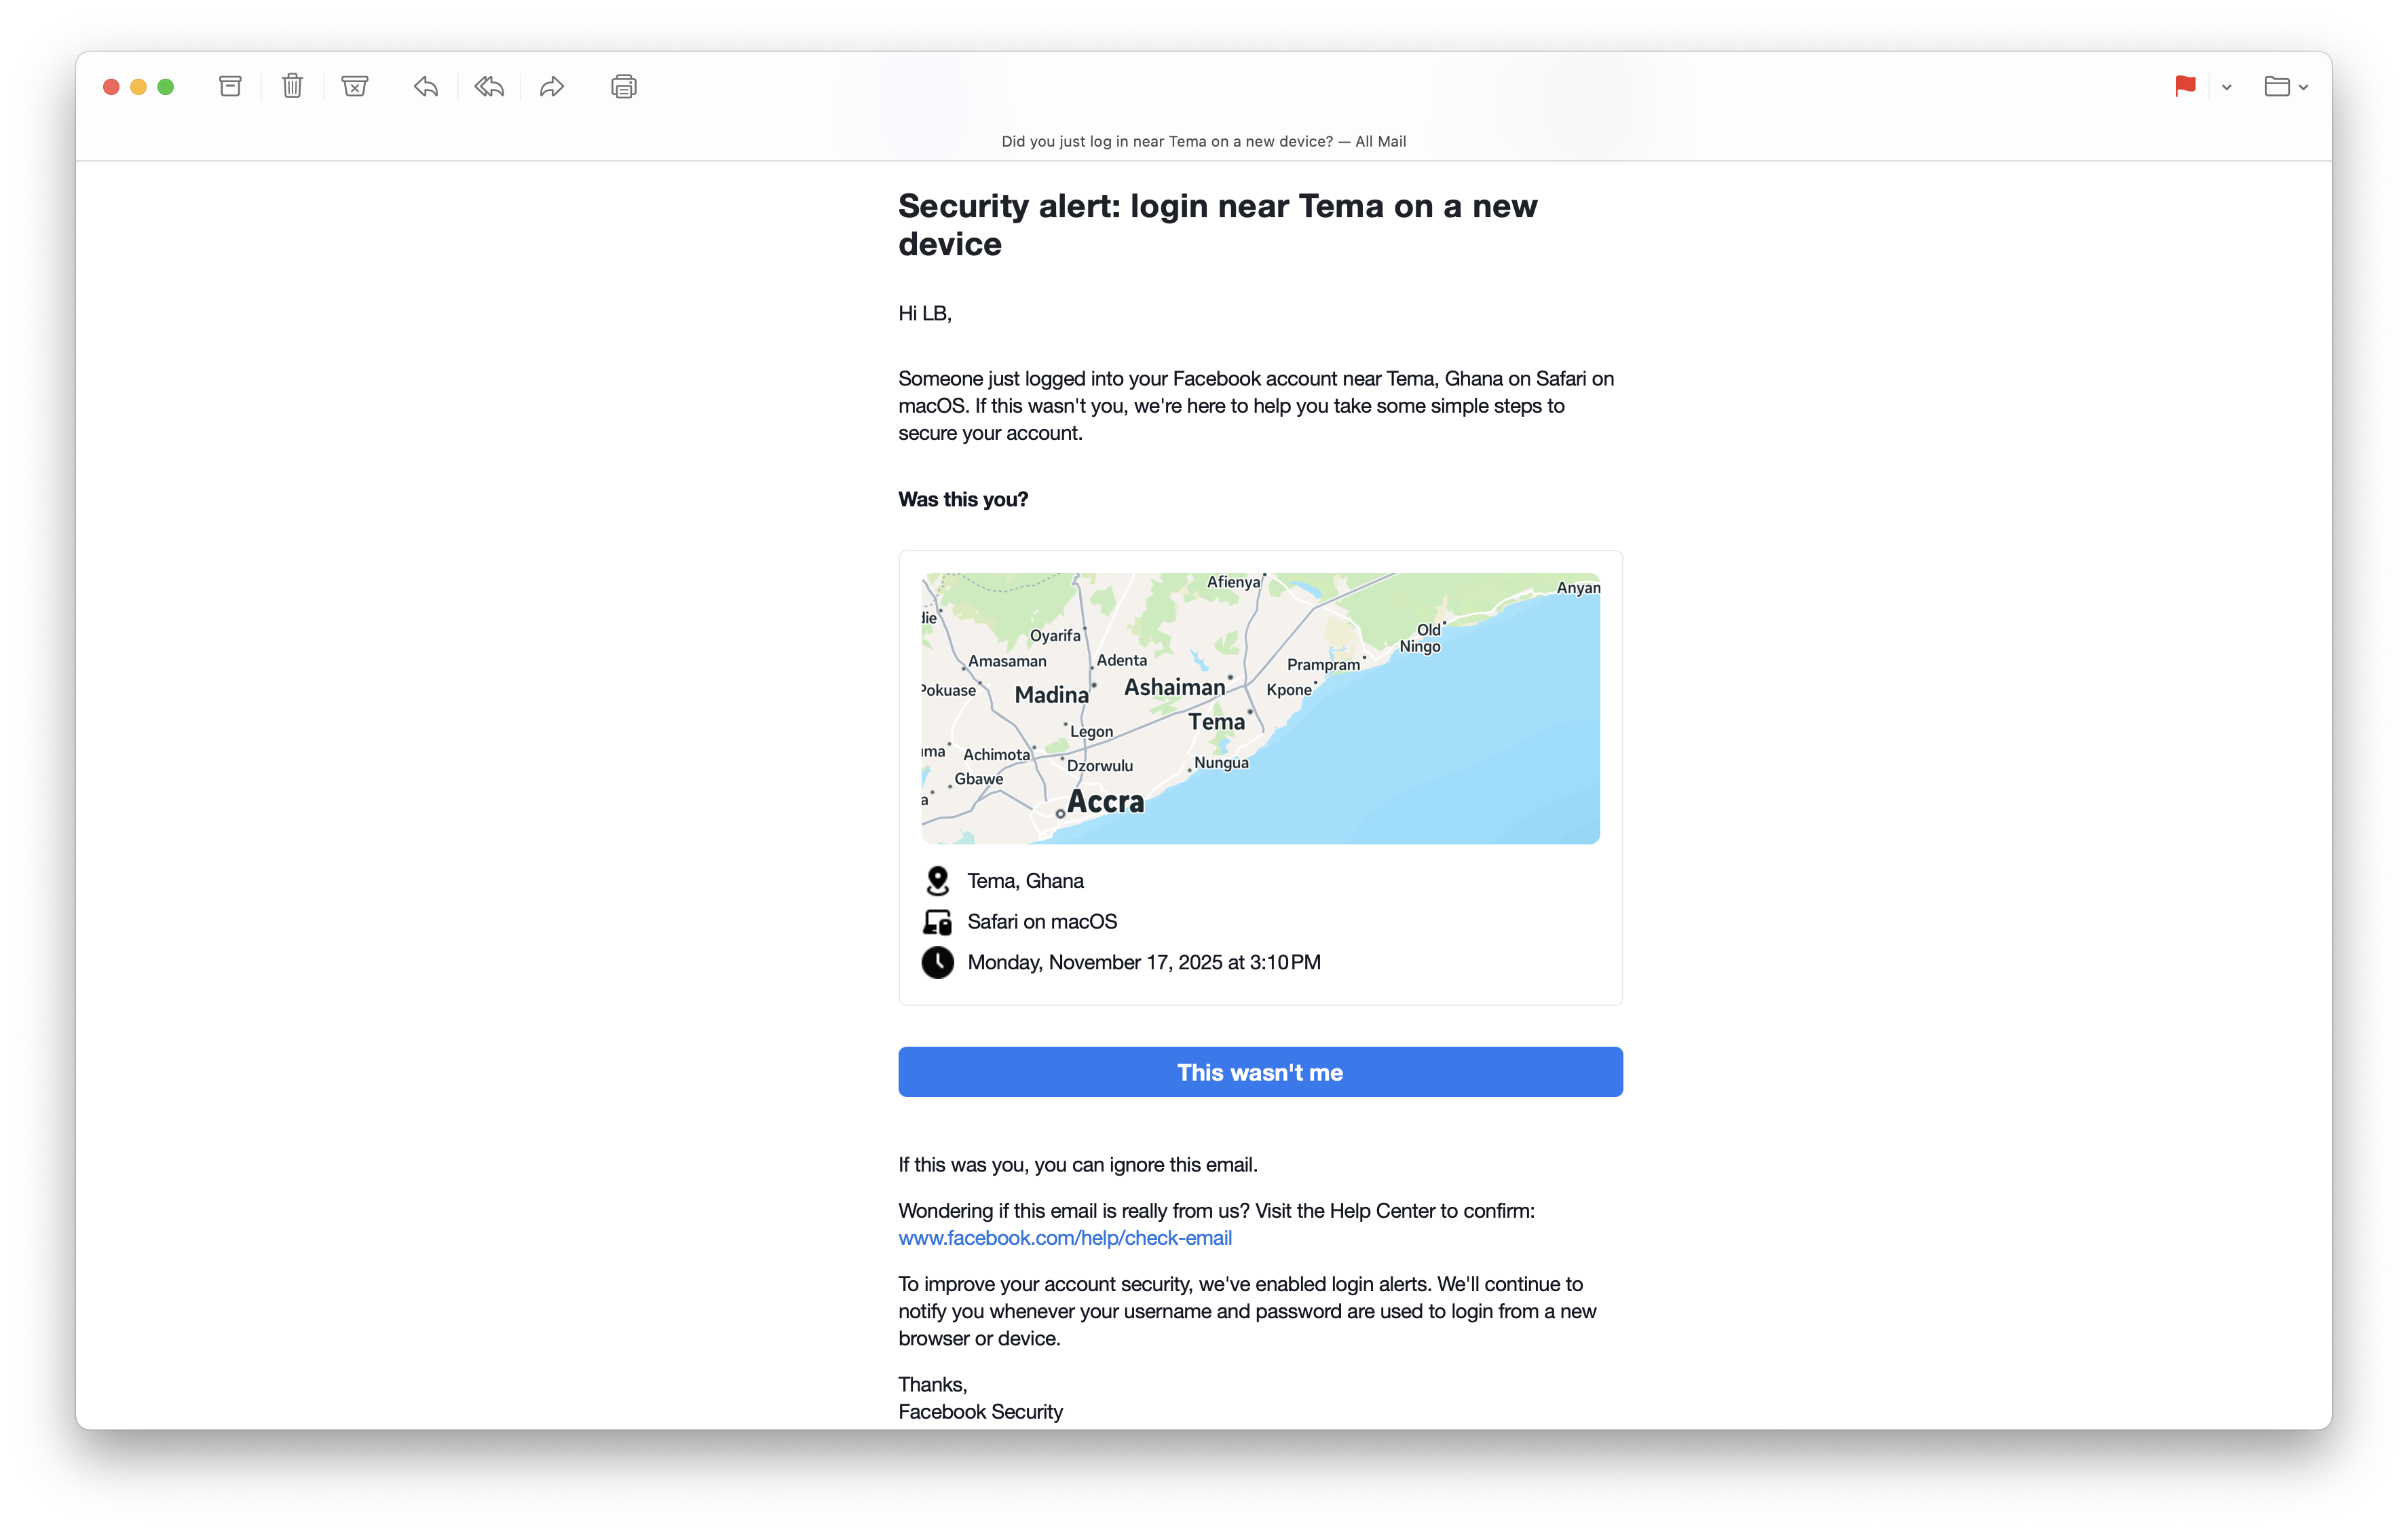Toggle the red flag on this message
Image resolution: width=2408 pixels, height=1530 pixels.
tap(2185, 87)
